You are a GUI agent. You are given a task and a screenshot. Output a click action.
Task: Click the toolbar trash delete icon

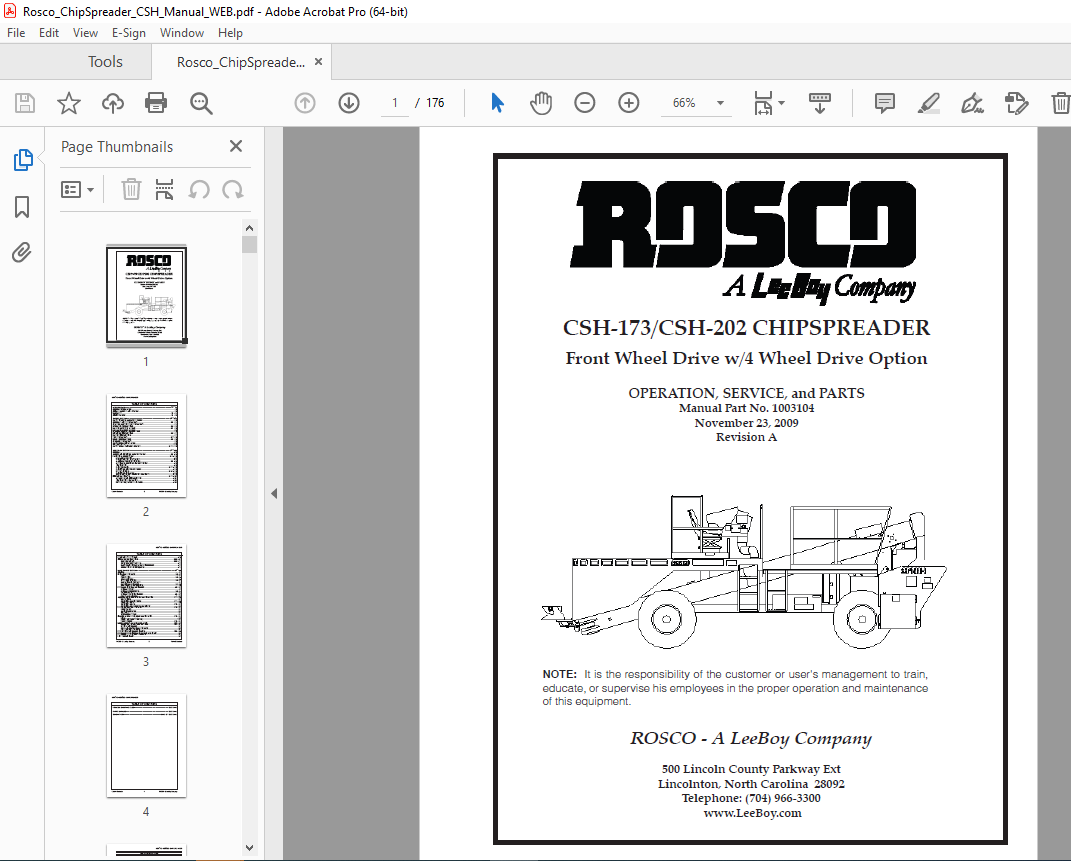pyautogui.click(x=1060, y=103)
